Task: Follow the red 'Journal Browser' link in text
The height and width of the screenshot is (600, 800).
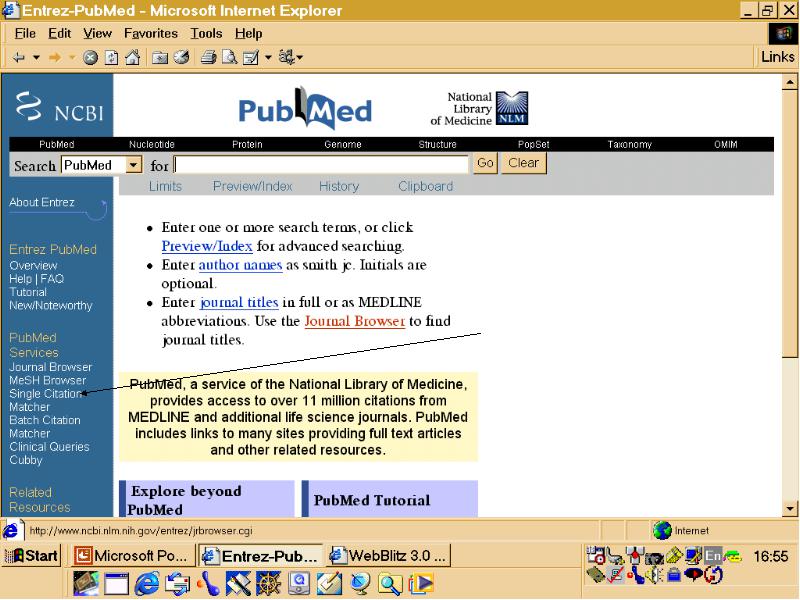Action: click(355, 321)
